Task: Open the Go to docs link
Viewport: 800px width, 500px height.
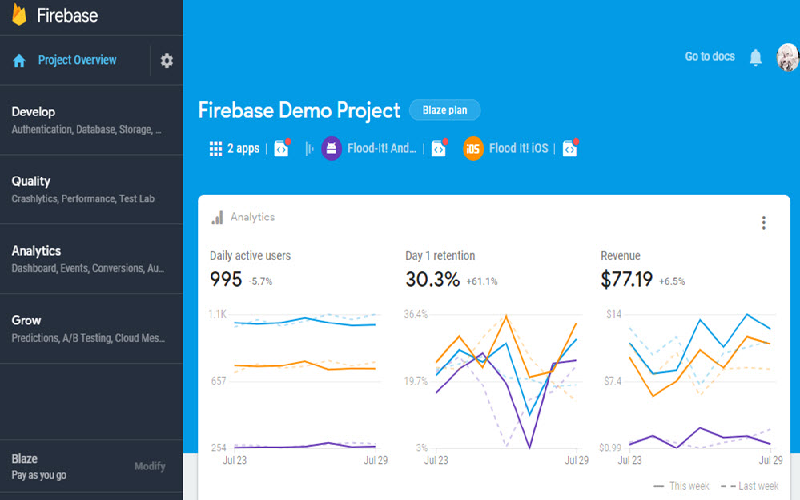Action: tap(709, 57)
